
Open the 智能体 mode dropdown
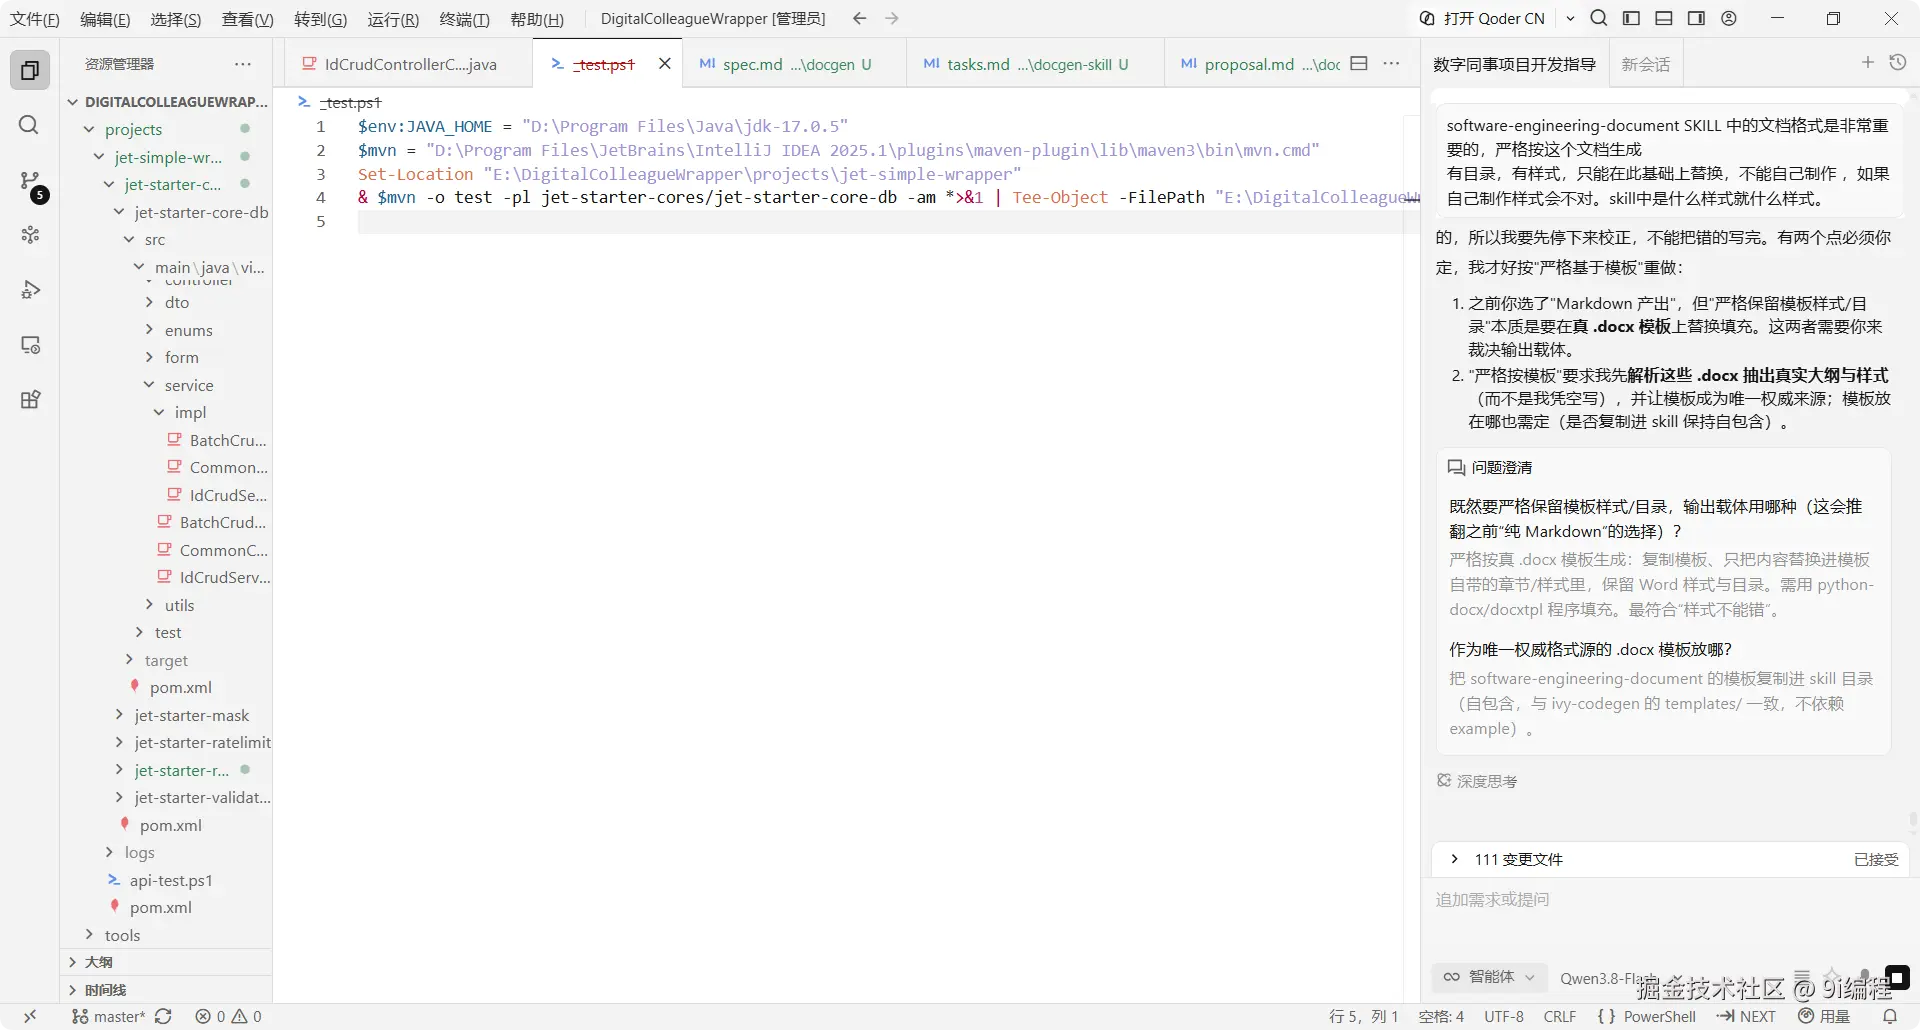(1489, 977)
